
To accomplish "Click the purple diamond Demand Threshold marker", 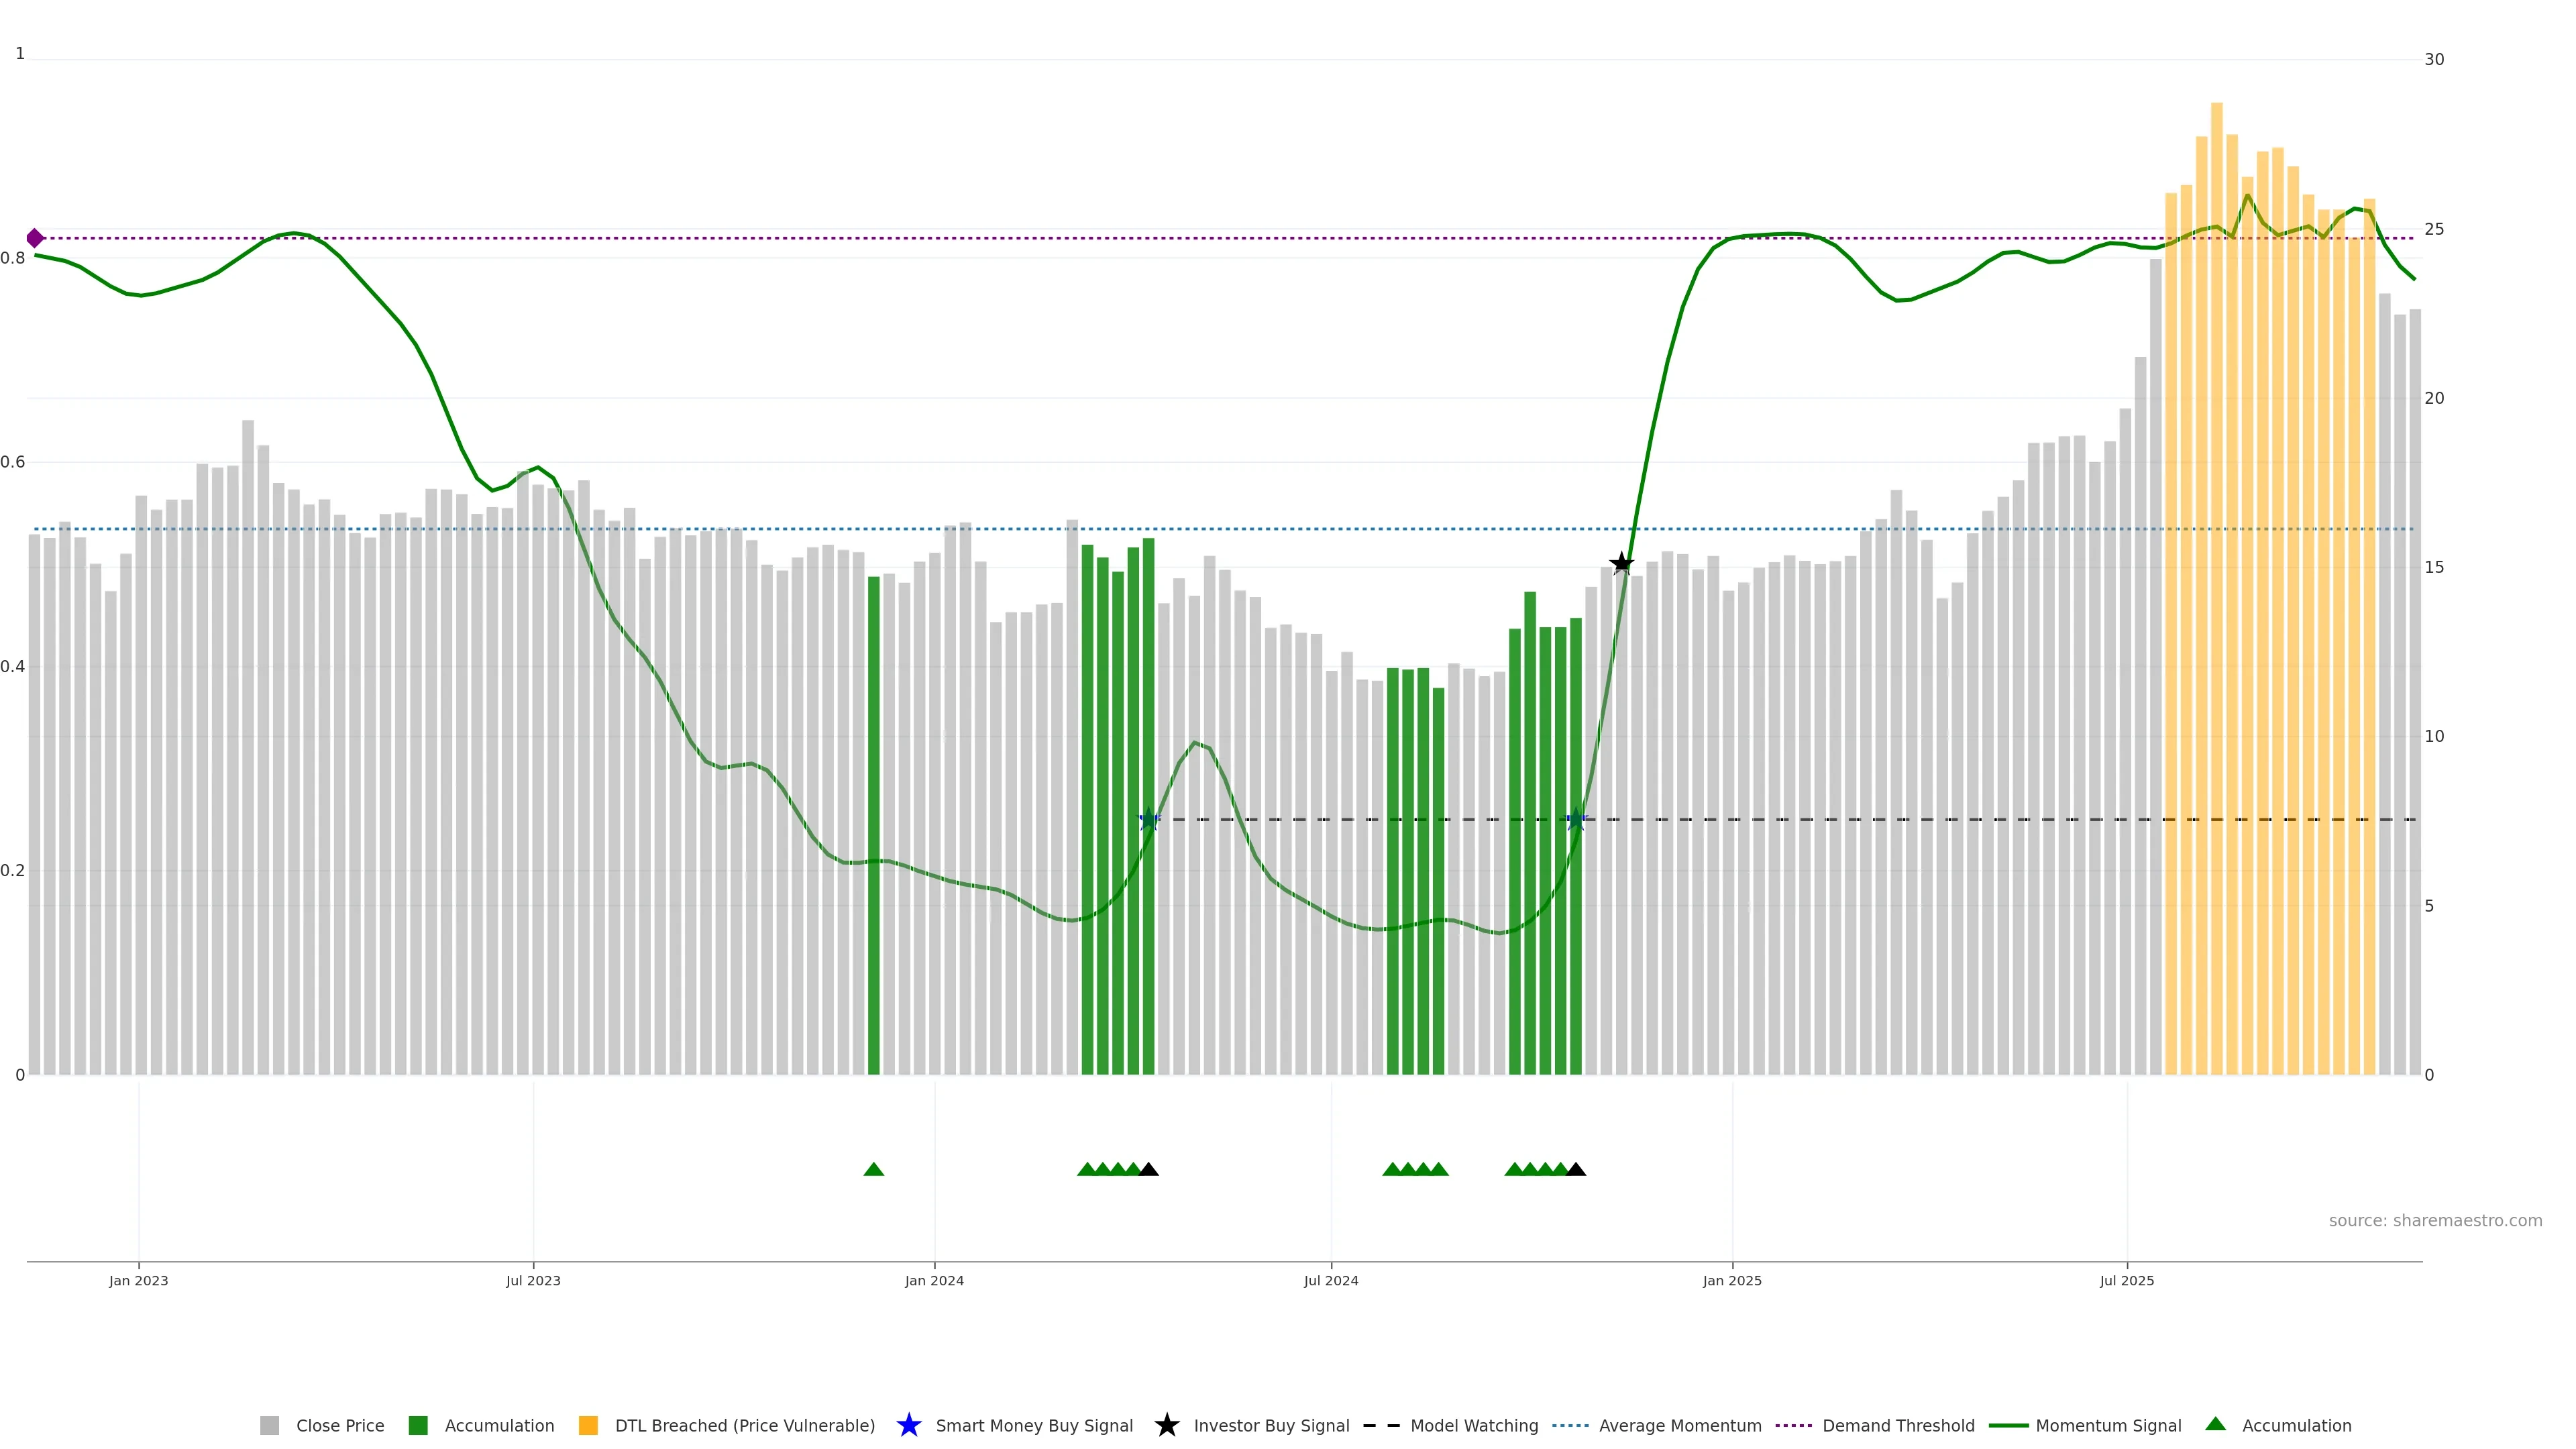I will [35, 238].
